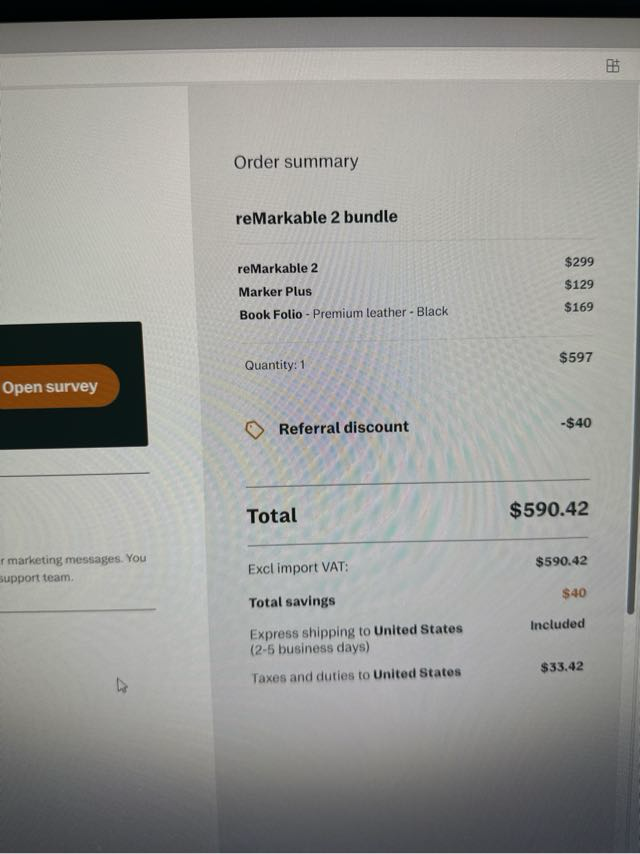Screen dimensions: 640x854
Task: Click the Order summary heading
Action: (296, 162)
